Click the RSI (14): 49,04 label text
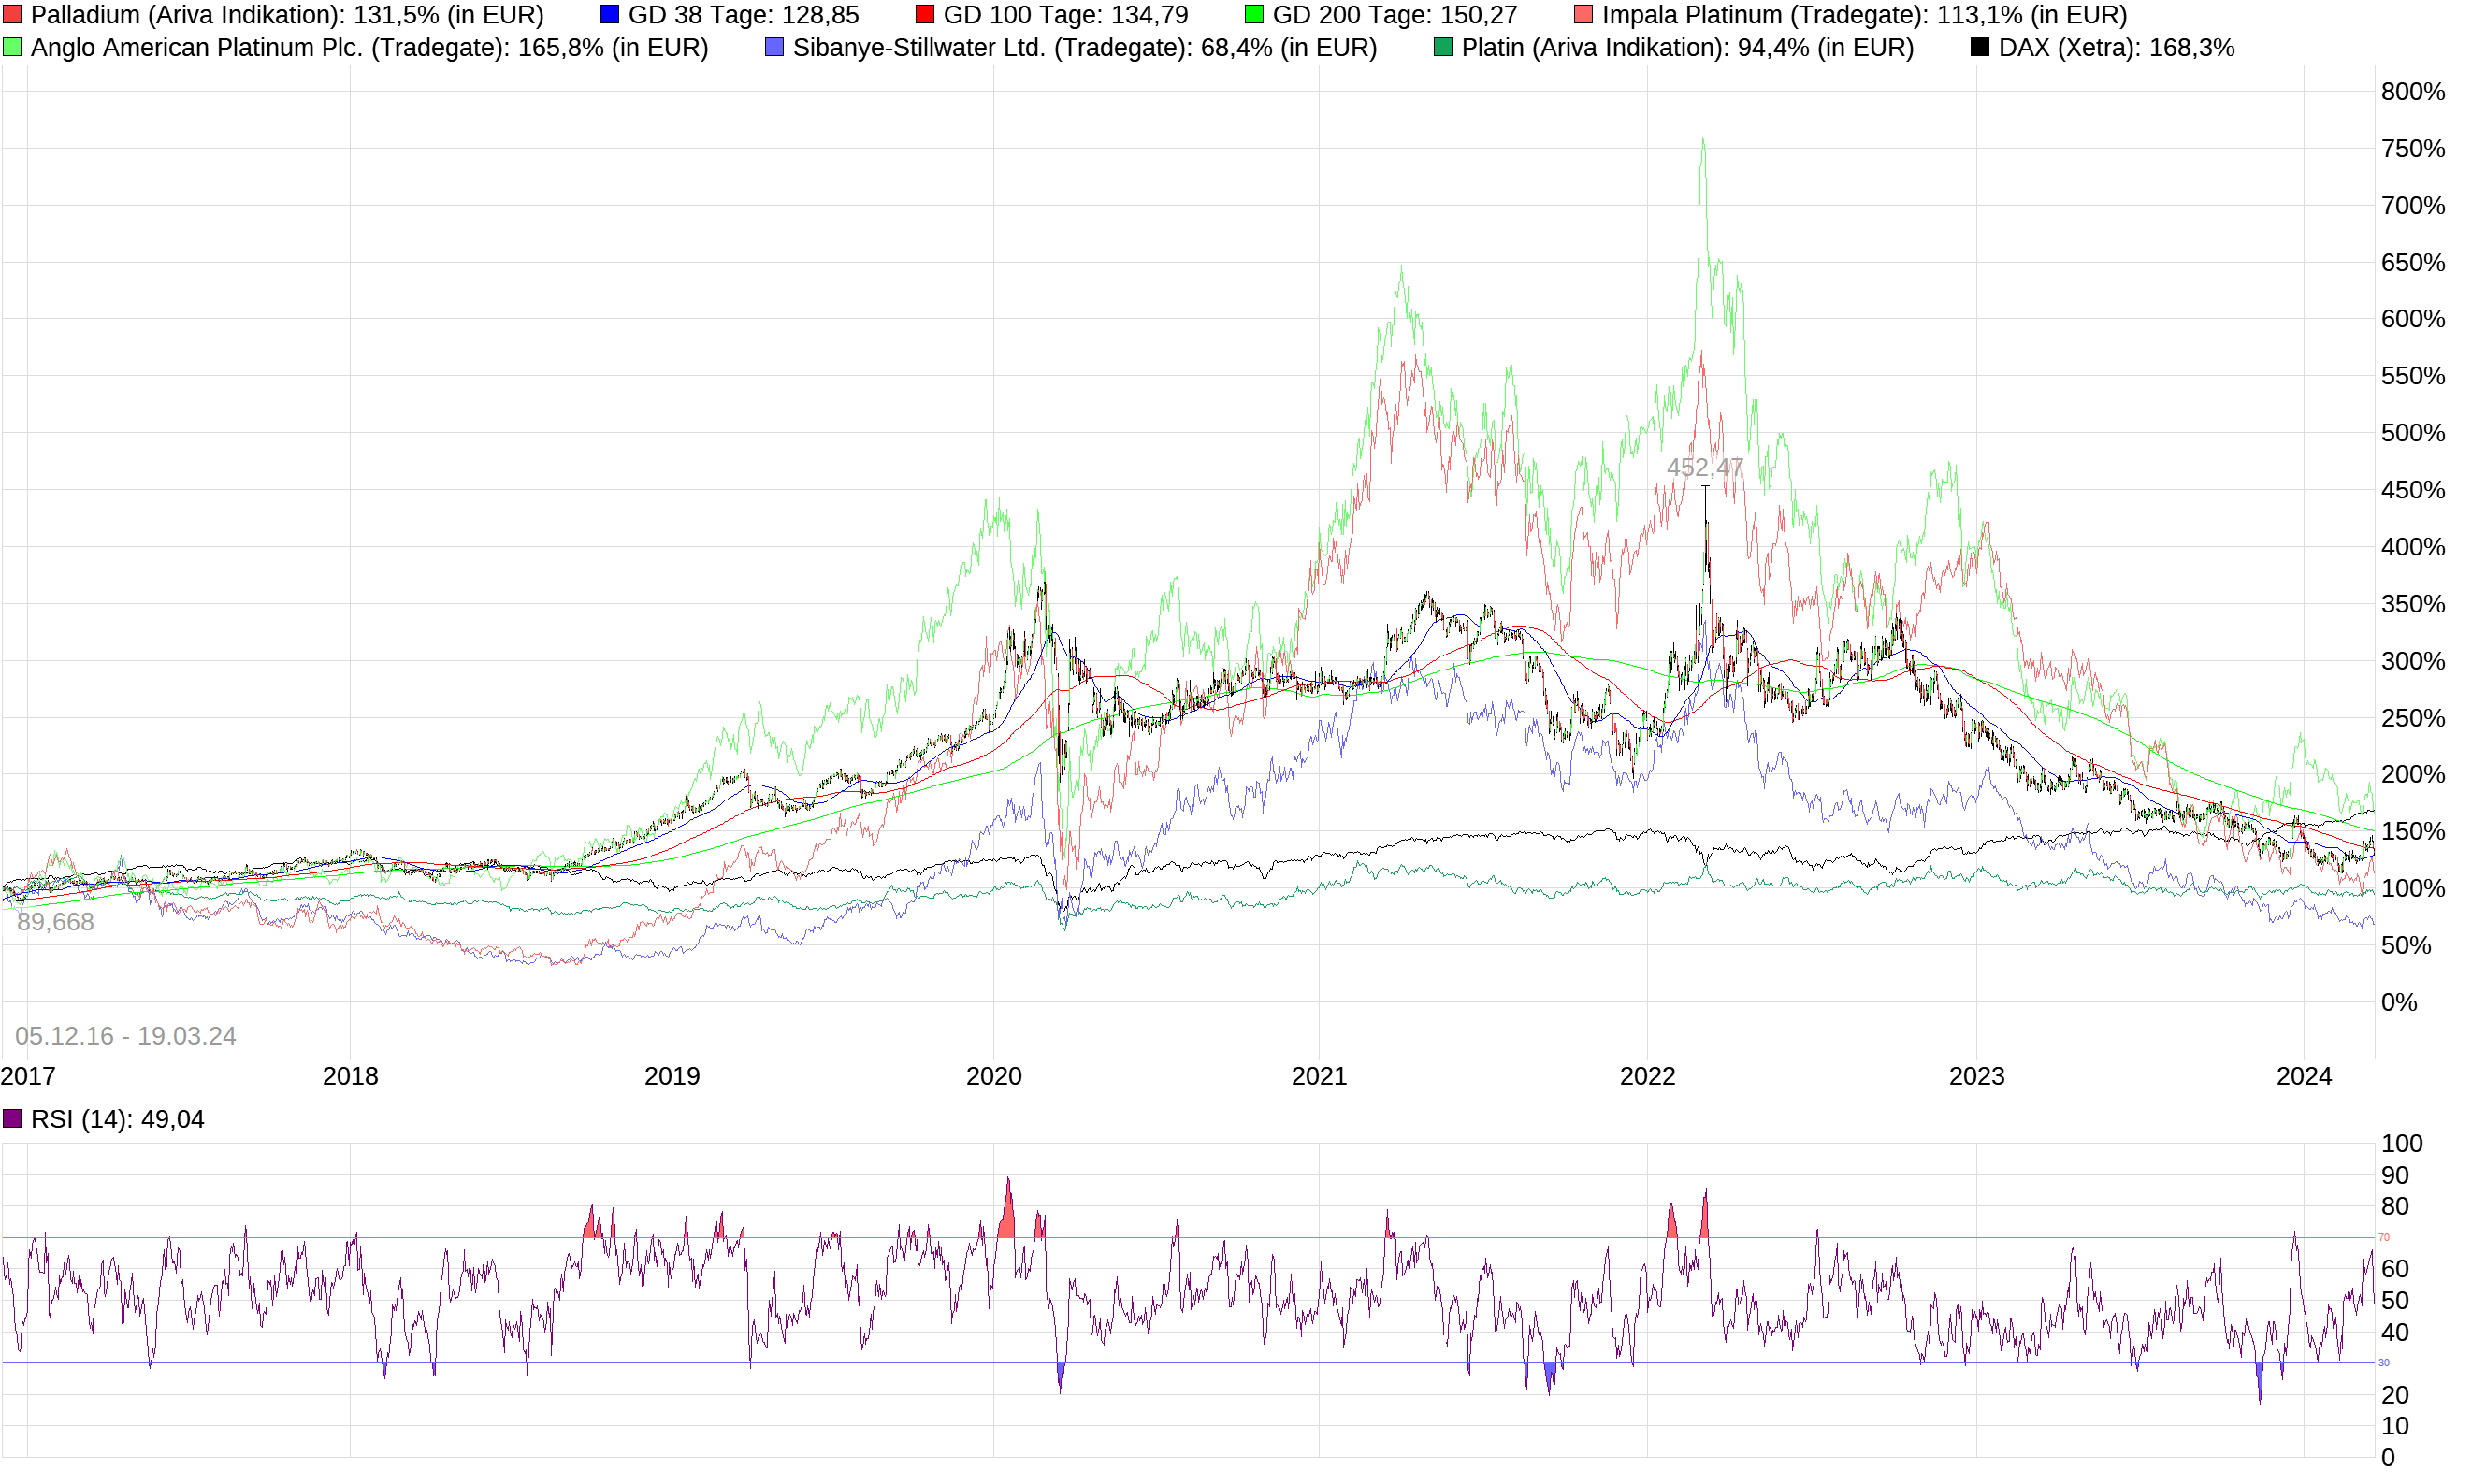 (118, 1119)
